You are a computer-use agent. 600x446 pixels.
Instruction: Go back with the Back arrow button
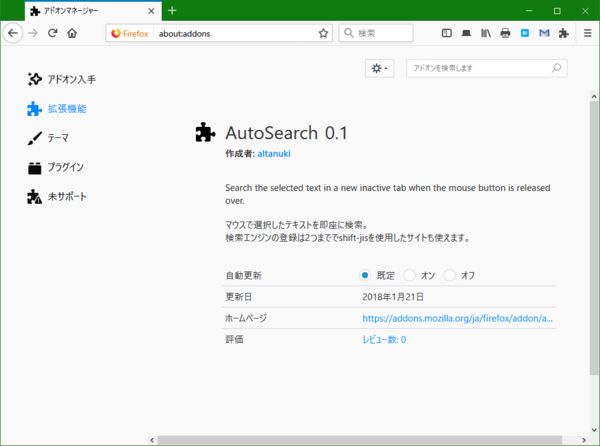click(x=13, y=33)
